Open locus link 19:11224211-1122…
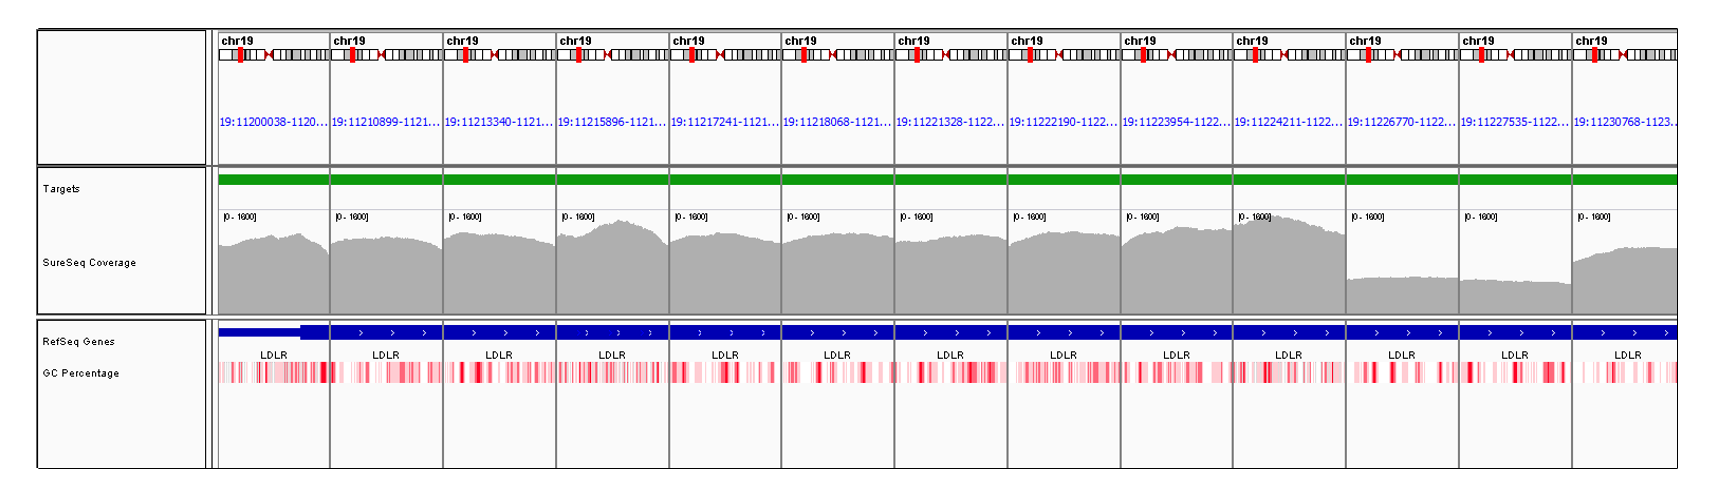Image resolution: width=1720 pixels, height=502 pixels. [x=1288, y=122]
